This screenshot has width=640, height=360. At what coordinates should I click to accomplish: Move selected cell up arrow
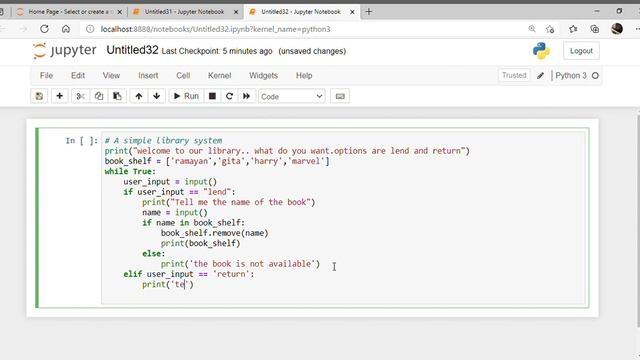pyautogui.click(x=139, y=96)
